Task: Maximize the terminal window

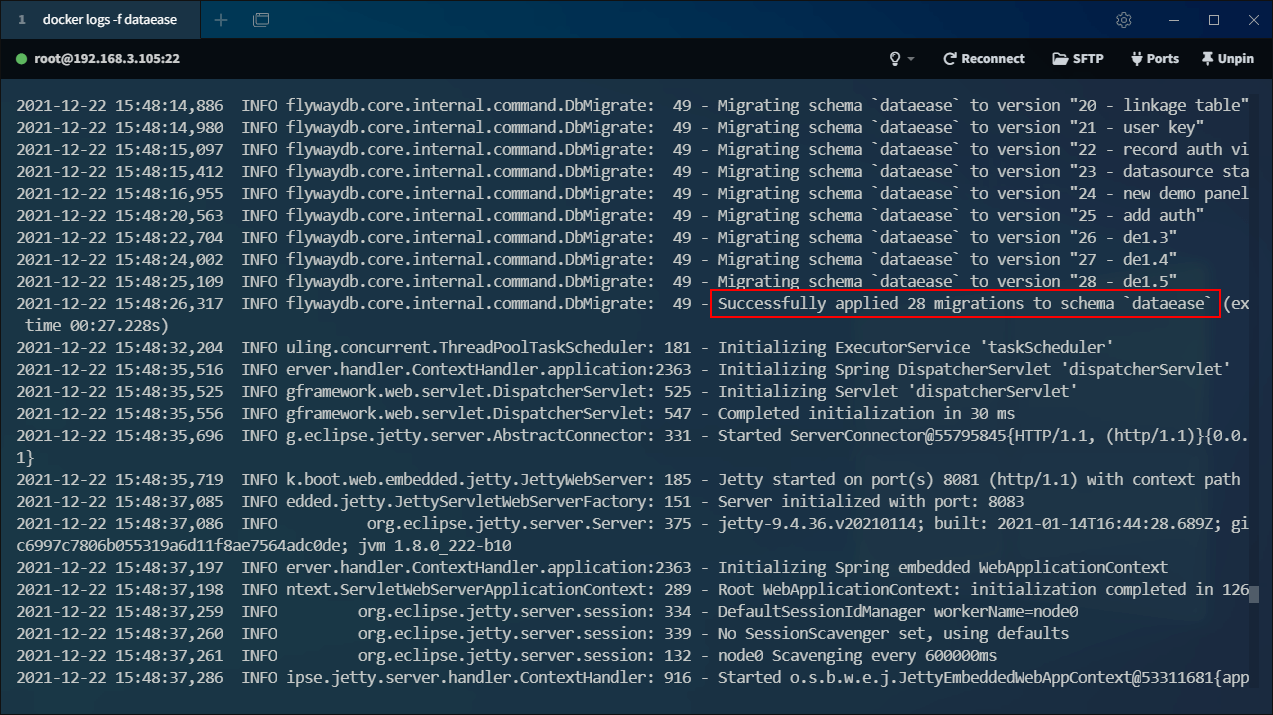Action: (x=1214, y=20)
